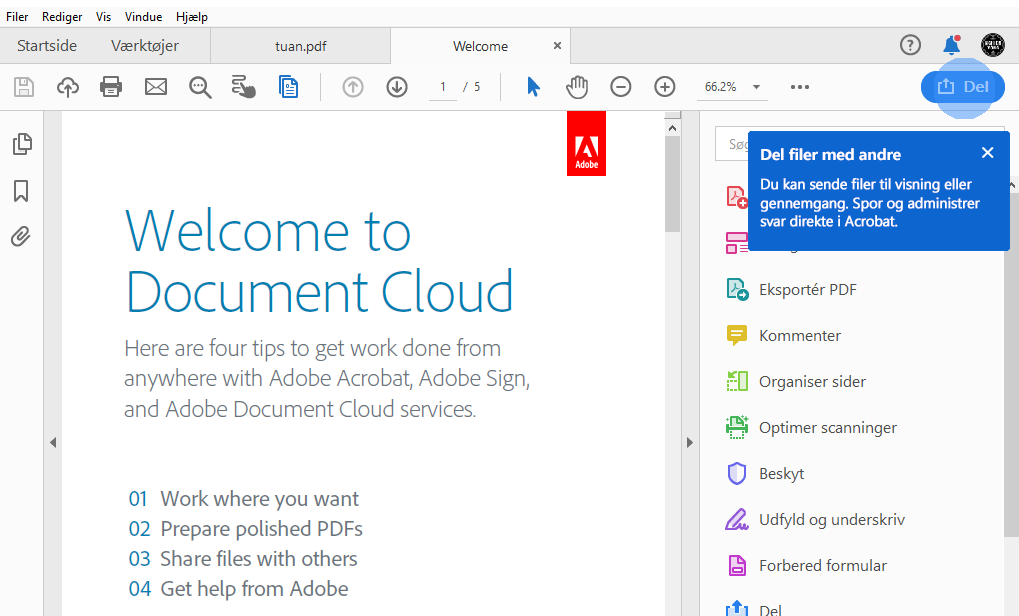Click the blue Del button

[962, 87]
